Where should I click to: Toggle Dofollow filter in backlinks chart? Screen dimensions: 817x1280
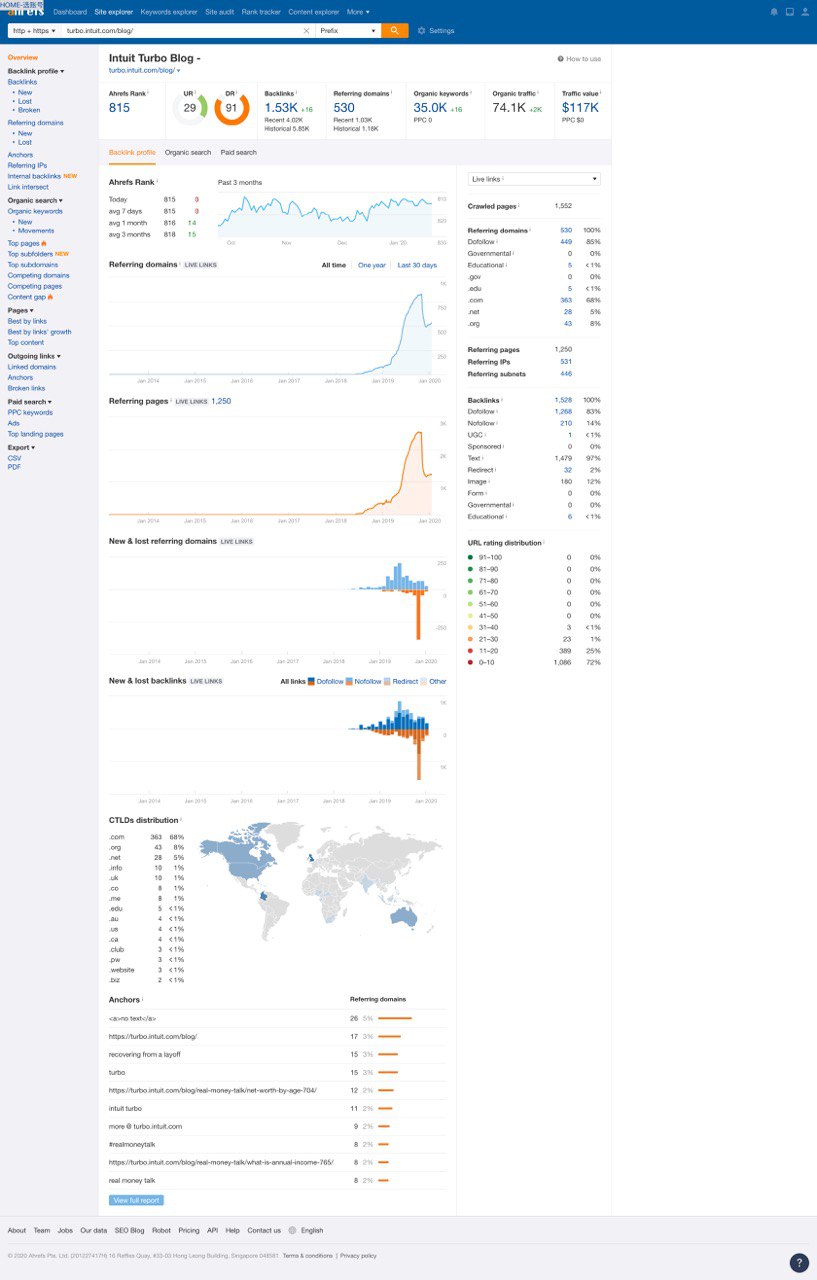(x=325, y=681)
